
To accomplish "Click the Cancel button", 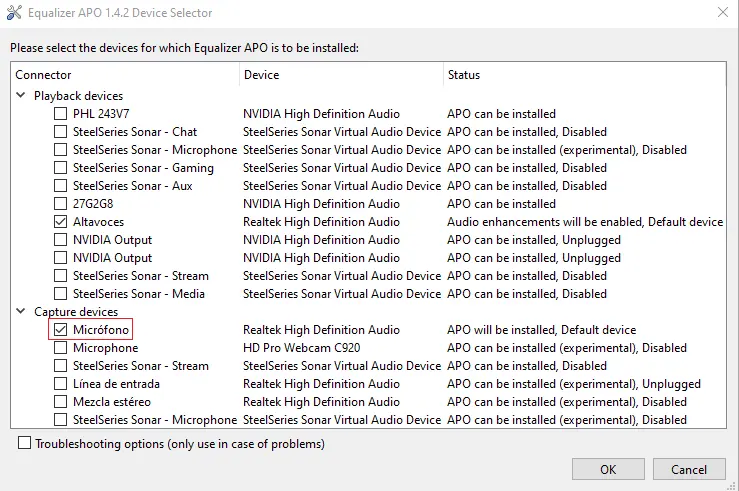I will click(689, 469).
